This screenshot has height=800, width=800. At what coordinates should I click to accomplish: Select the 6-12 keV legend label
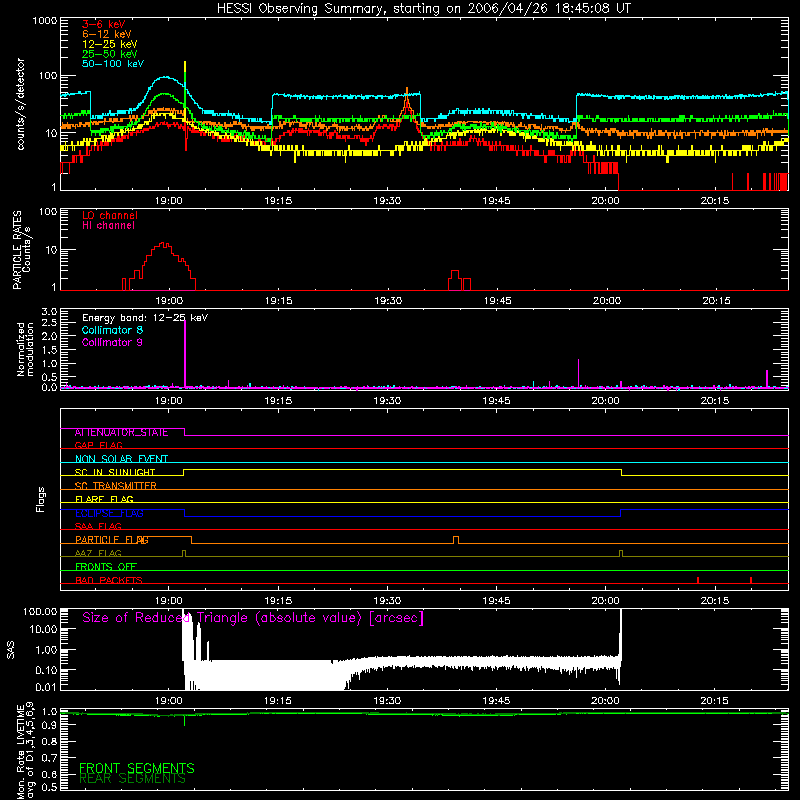(107, 34)
